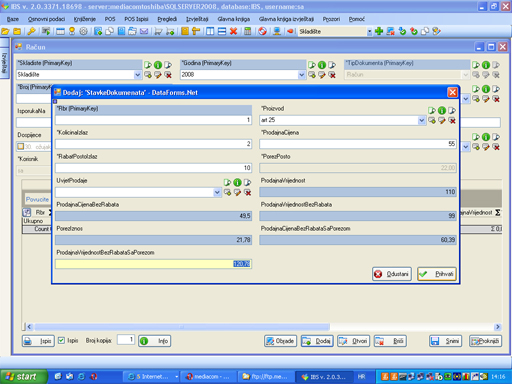Click the RabatPostolzlaz input field
This screenshot has width=512, height=384.
click(x=153, y=168)
